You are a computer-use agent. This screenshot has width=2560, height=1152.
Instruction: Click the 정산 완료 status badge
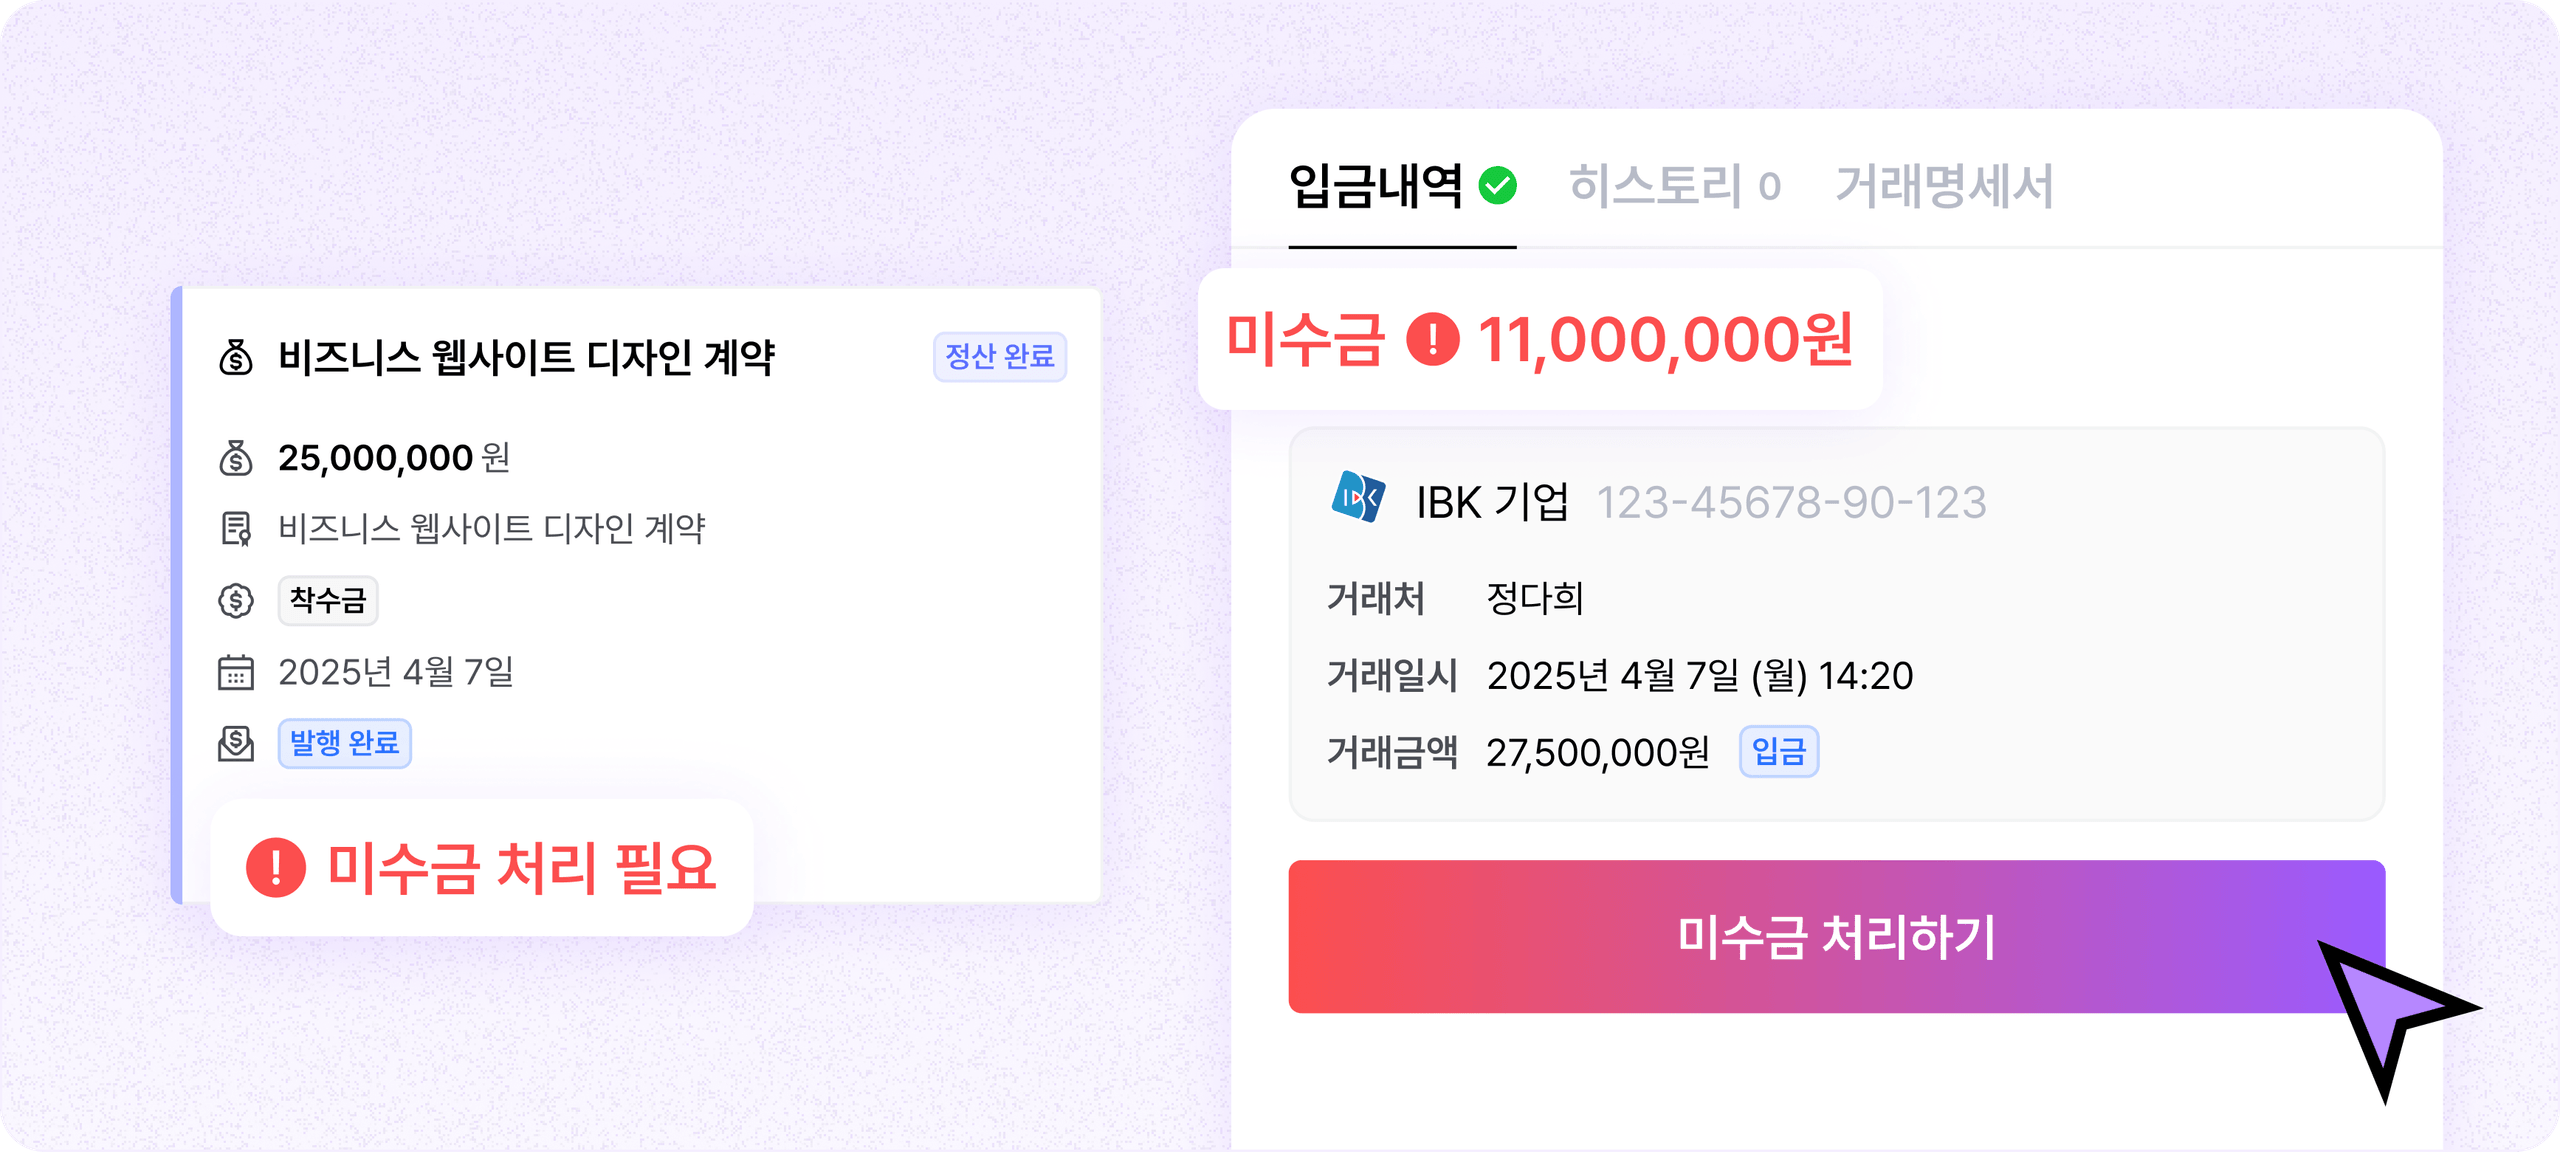[x=999, y=357]
